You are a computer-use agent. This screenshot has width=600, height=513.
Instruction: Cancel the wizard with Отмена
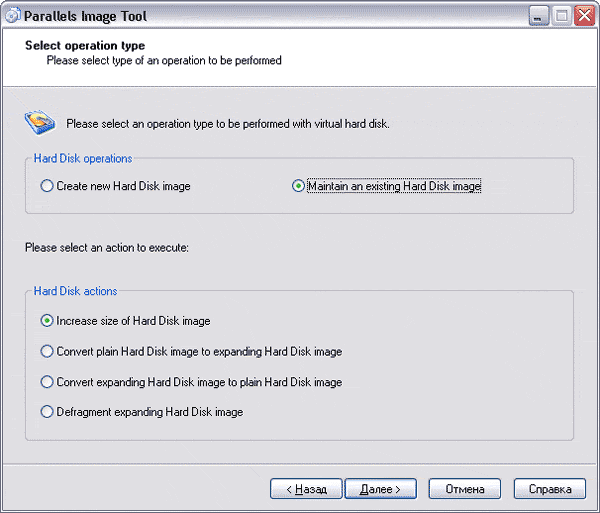(464, 489)
